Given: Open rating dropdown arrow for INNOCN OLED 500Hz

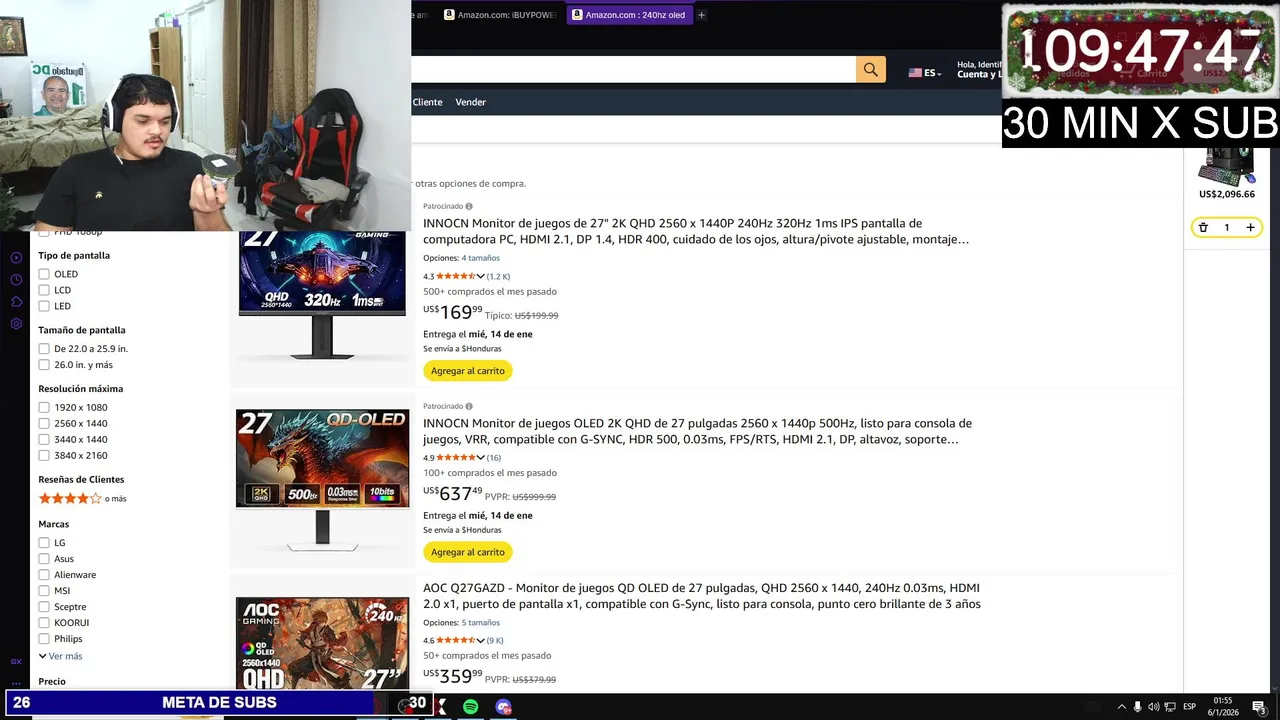Looking at the screenshot, I should (481, 457).
